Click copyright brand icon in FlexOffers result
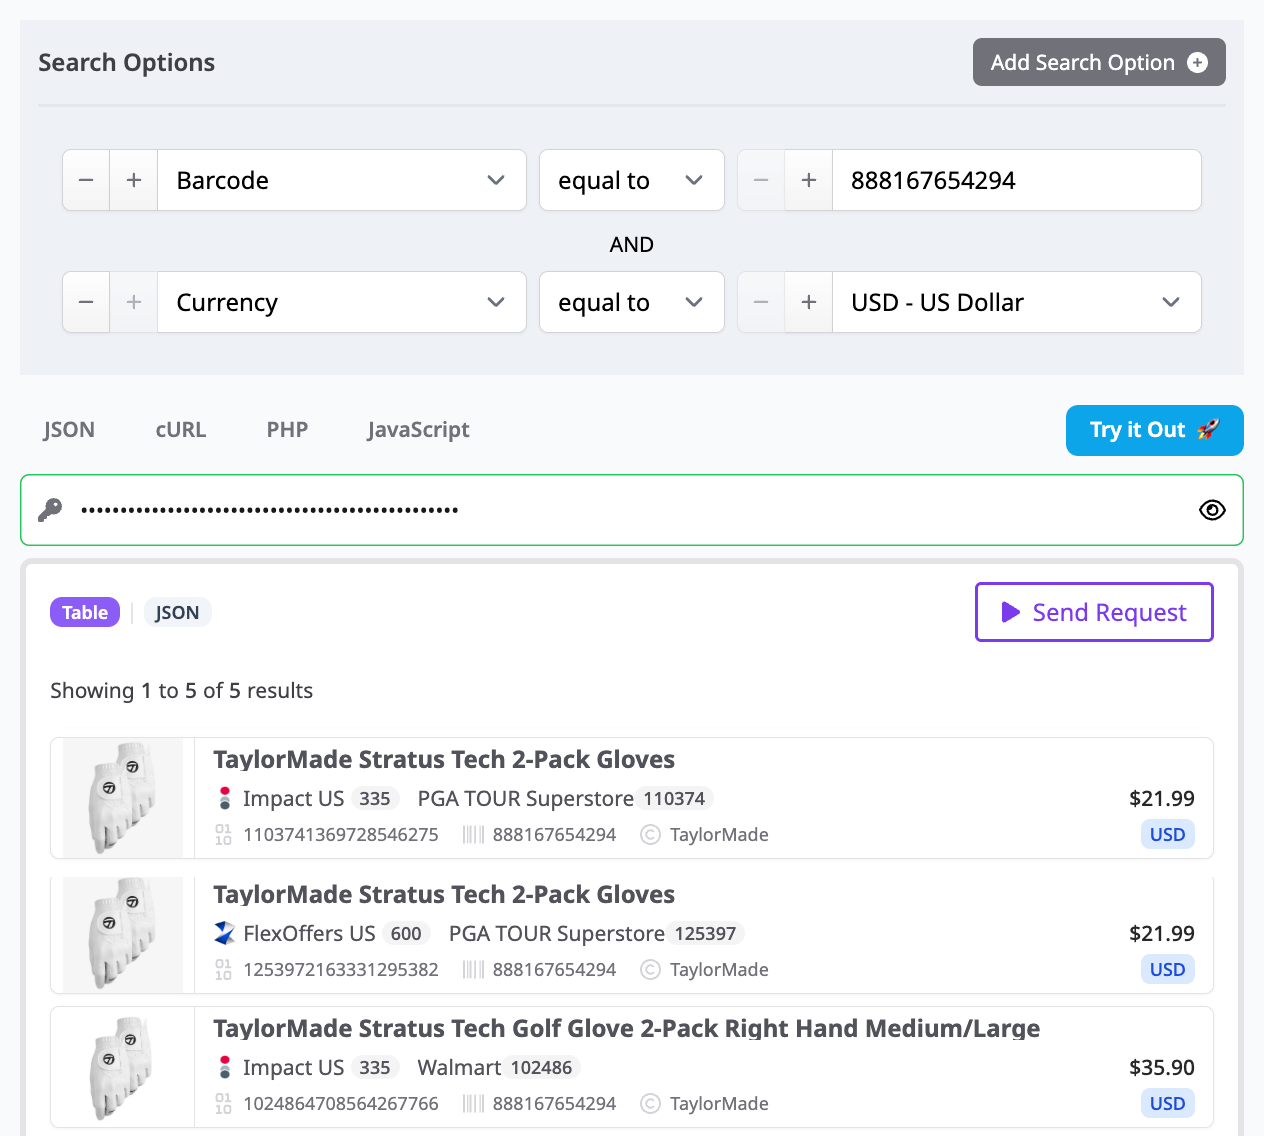 click(650, 969)
